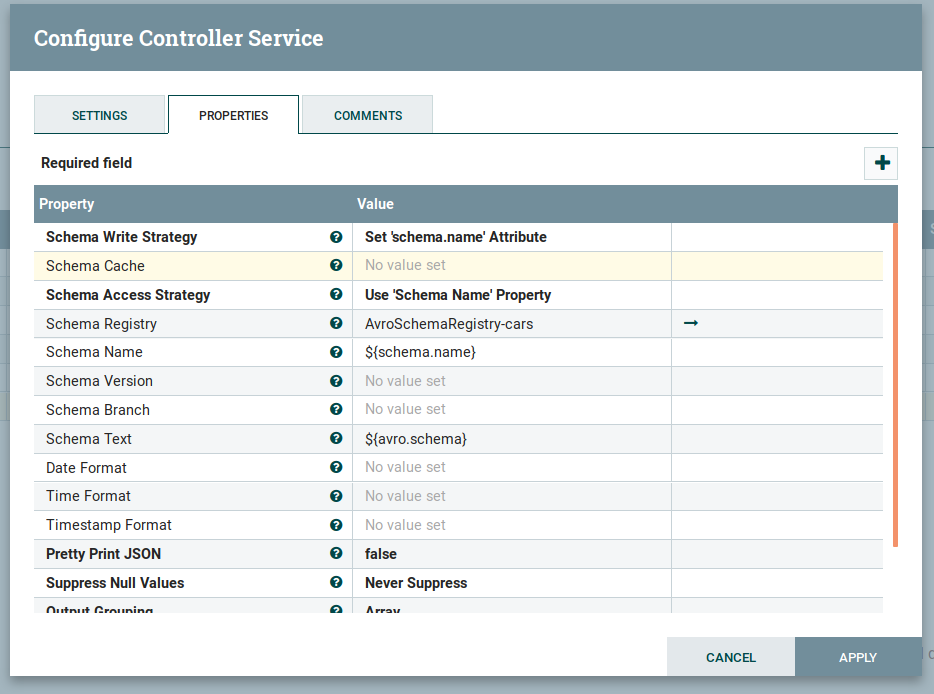This screenshot has width=934, height=694.
Task: Show help for Suppress Null Values
Action: click(336, 583)
